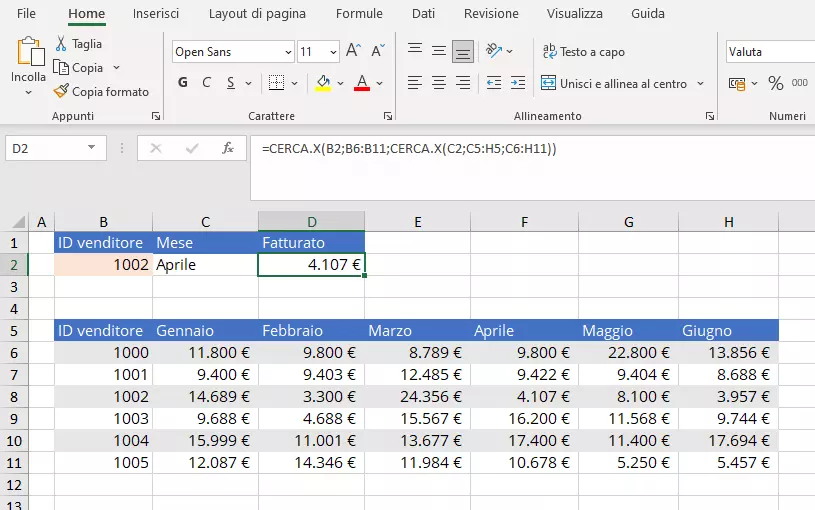
Task: Open the File menu
Action: pos(26,14)
